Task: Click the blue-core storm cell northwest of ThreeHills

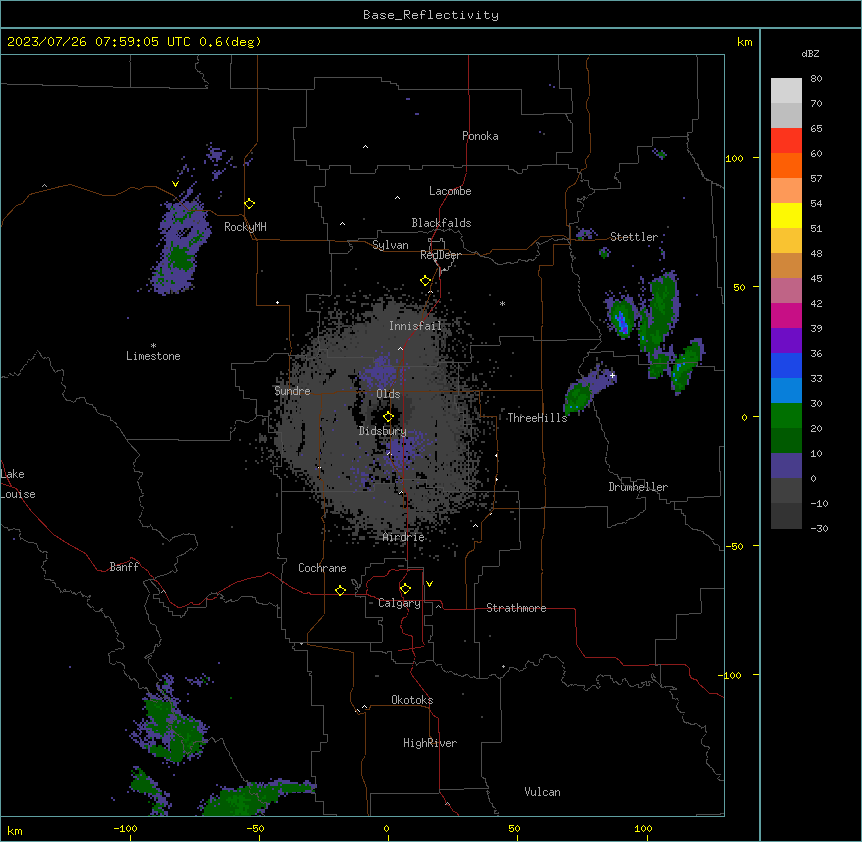Action: [x=622, y=318]
